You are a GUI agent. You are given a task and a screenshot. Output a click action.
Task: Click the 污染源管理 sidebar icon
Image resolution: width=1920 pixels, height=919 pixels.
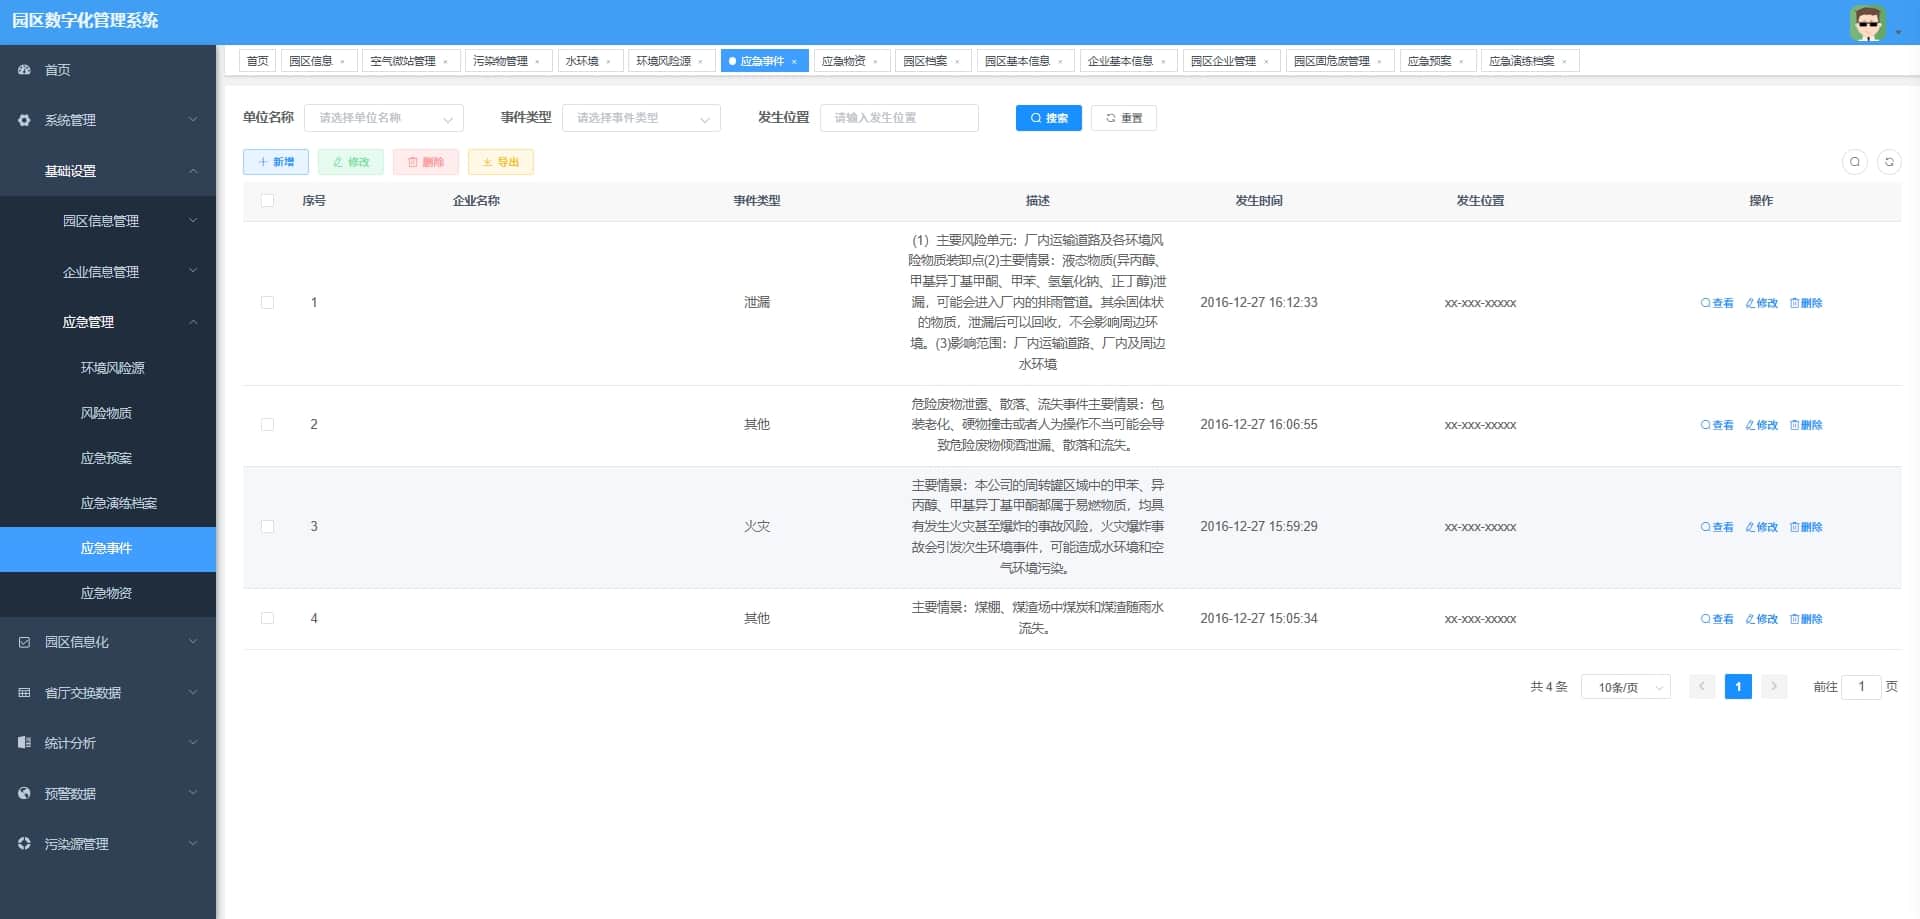click(x=24, y=843)
